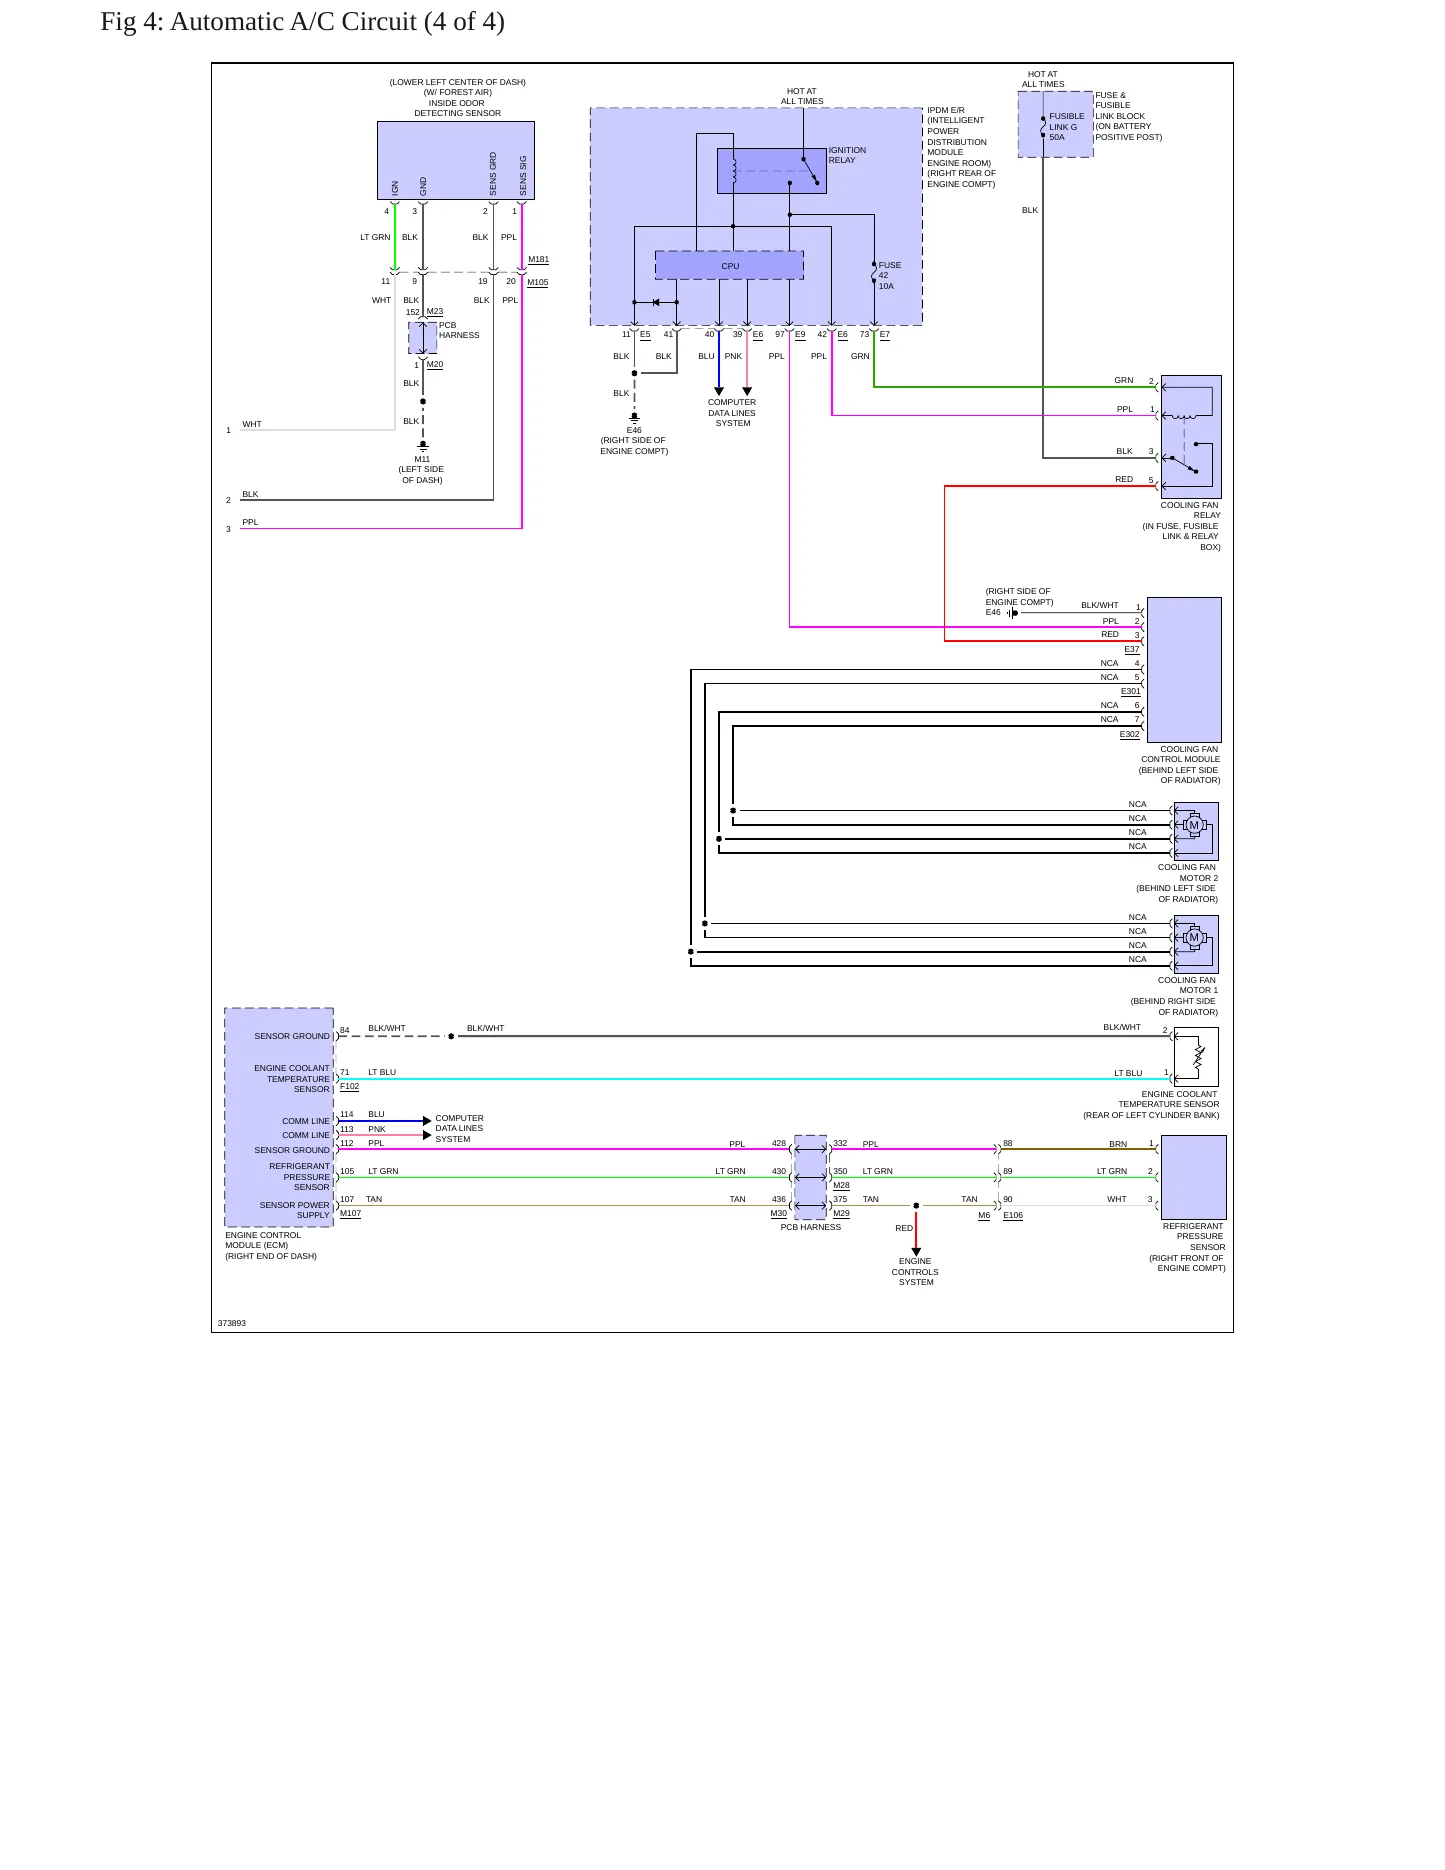This screenshot has height=1870, width=1445.
Task: Select the 'HOT AT ALL TIMES' label above IPDM
Action: (x=802, y=96)
